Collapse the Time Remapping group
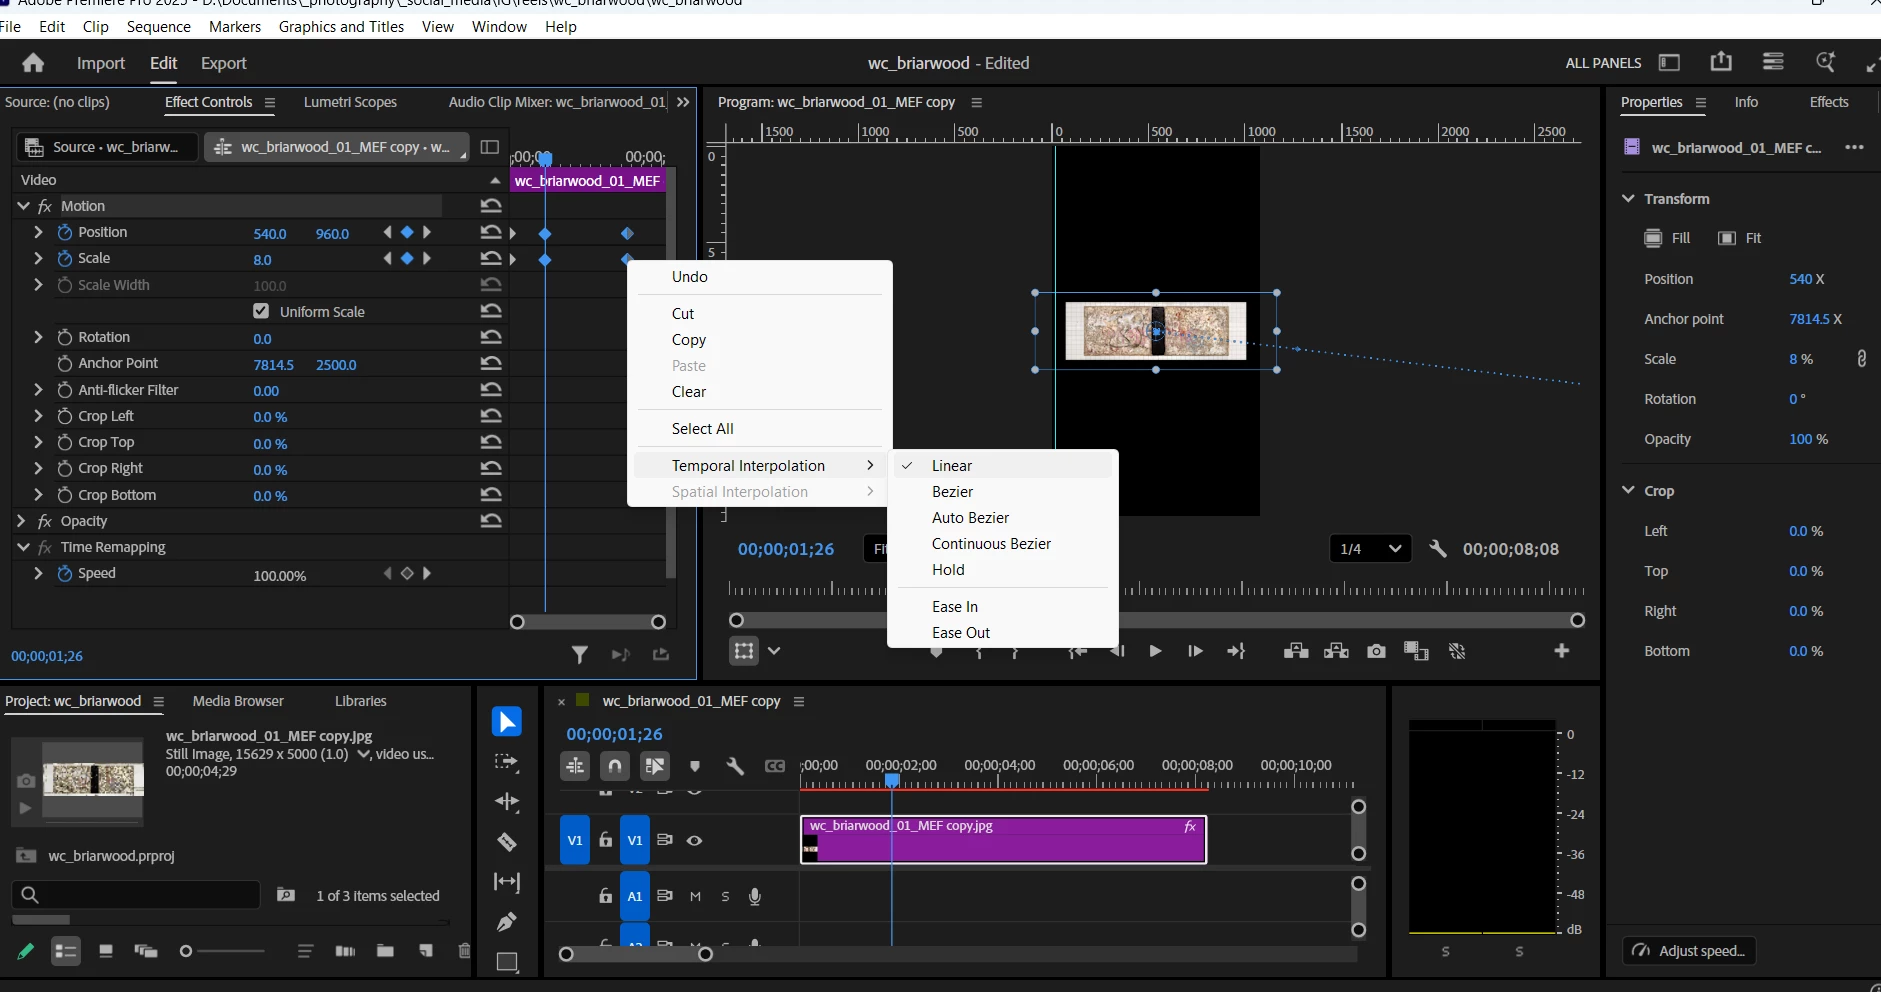 (23, 547)
